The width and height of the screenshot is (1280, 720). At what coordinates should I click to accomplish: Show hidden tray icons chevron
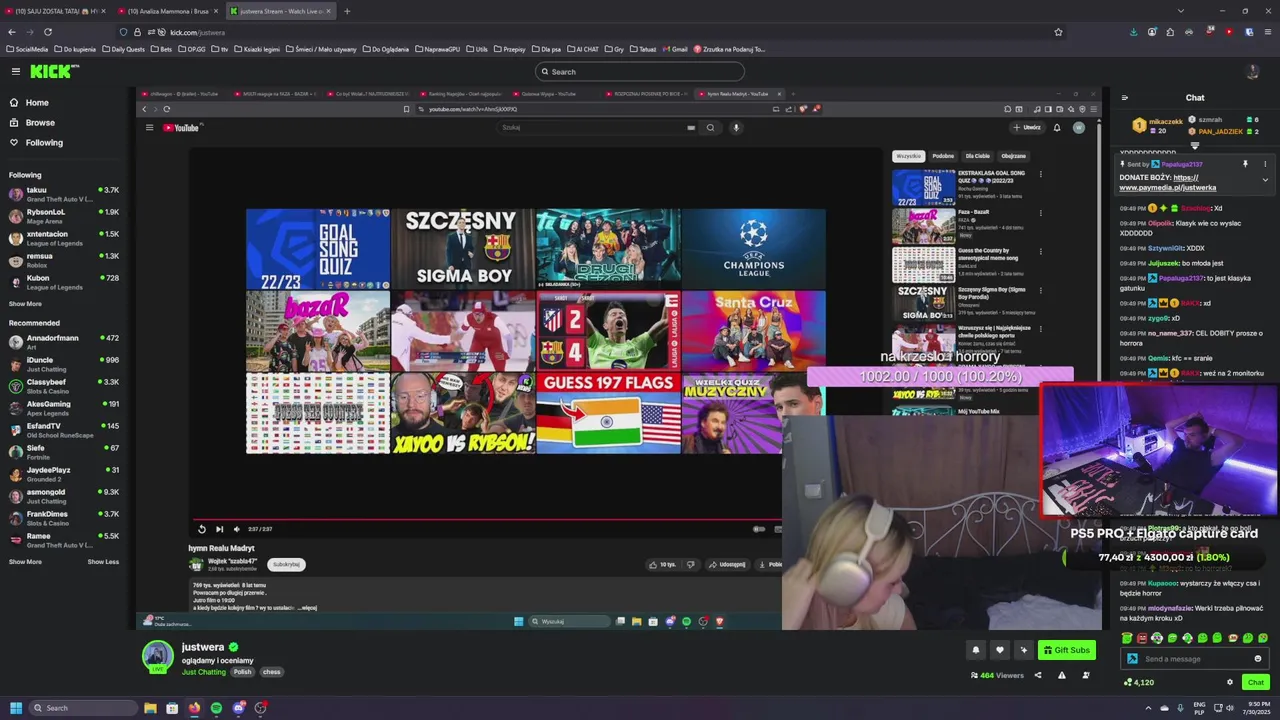click(x=1147, y=708)
